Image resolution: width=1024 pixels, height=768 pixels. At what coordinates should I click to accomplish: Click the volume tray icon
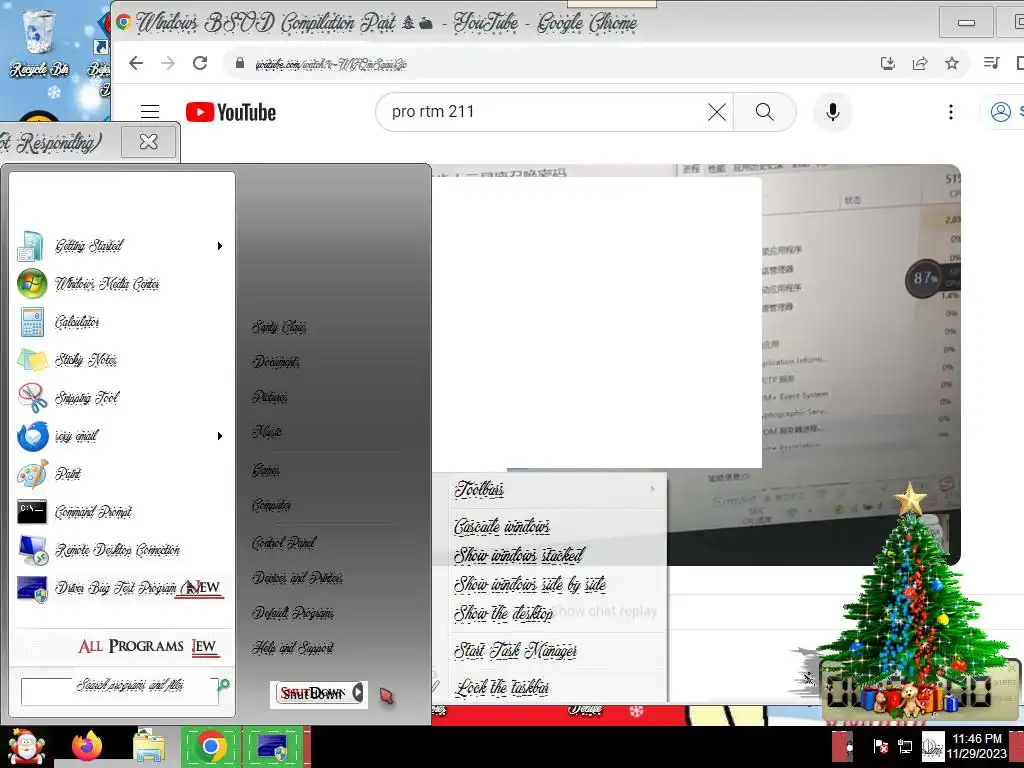pyautogui.click(x=932, y=746)
